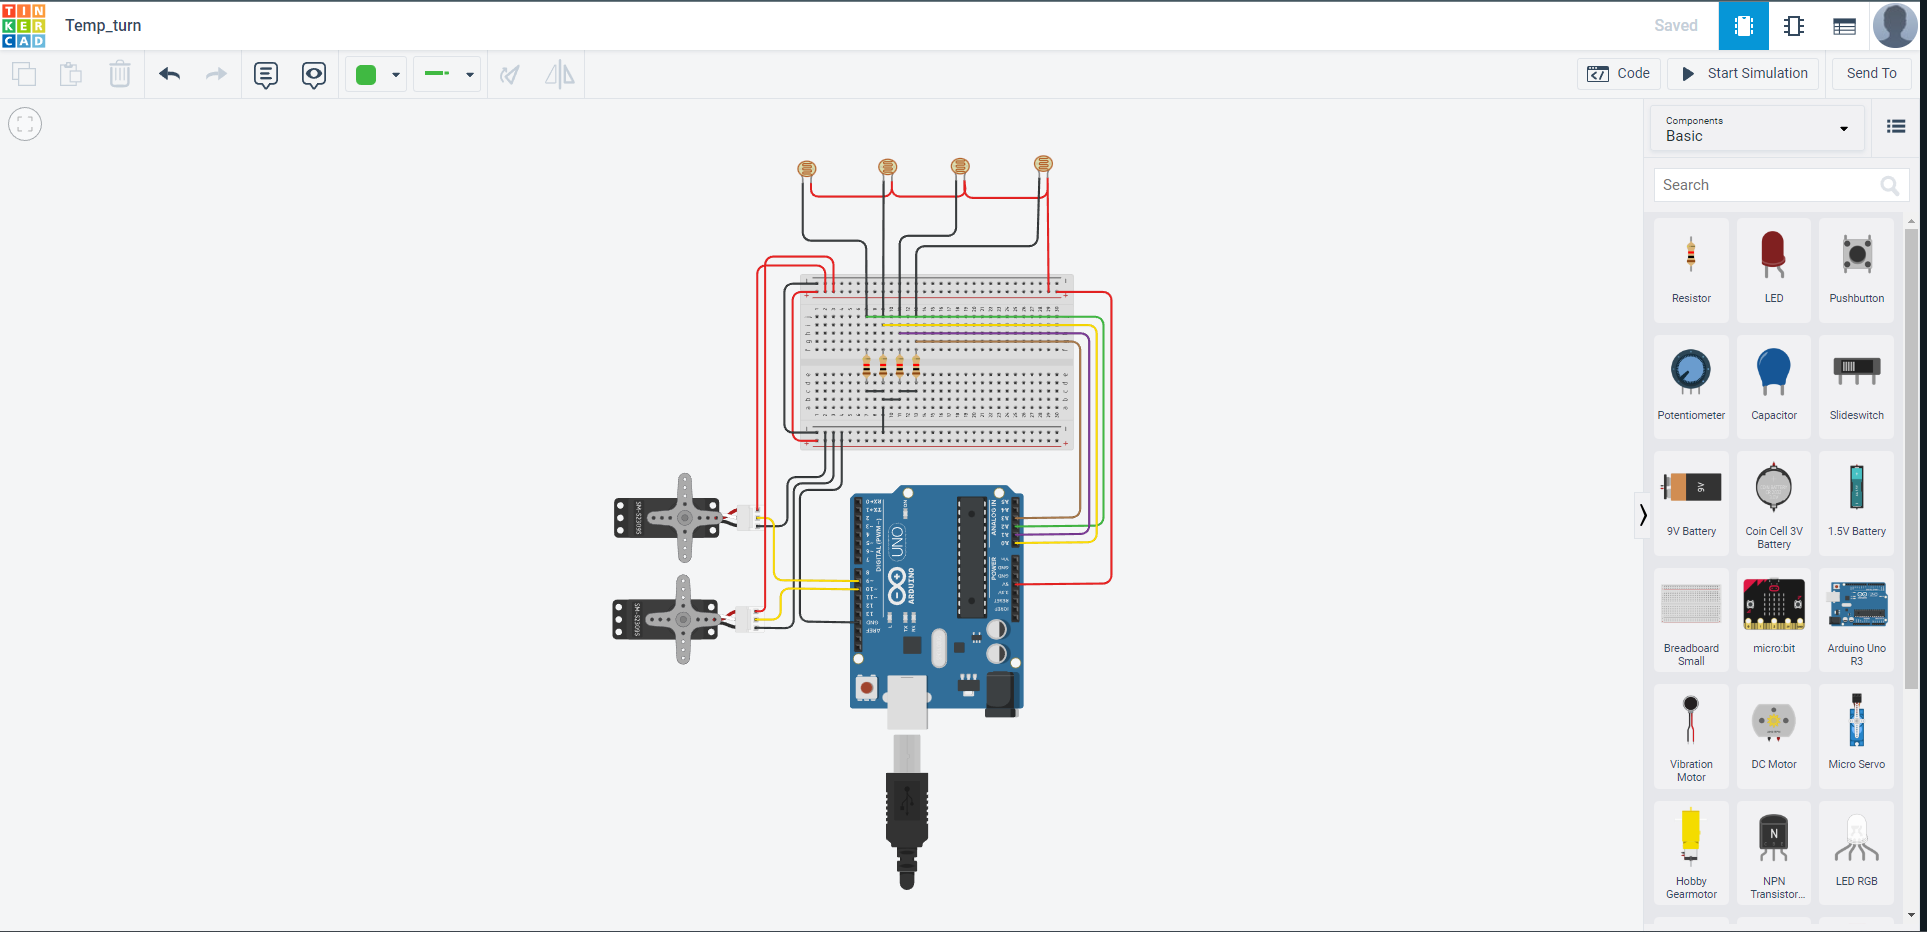The height and width of the screenshot is (932, 1927).
Task: Toggle notes visibility icon
Action: click(314, 75)
